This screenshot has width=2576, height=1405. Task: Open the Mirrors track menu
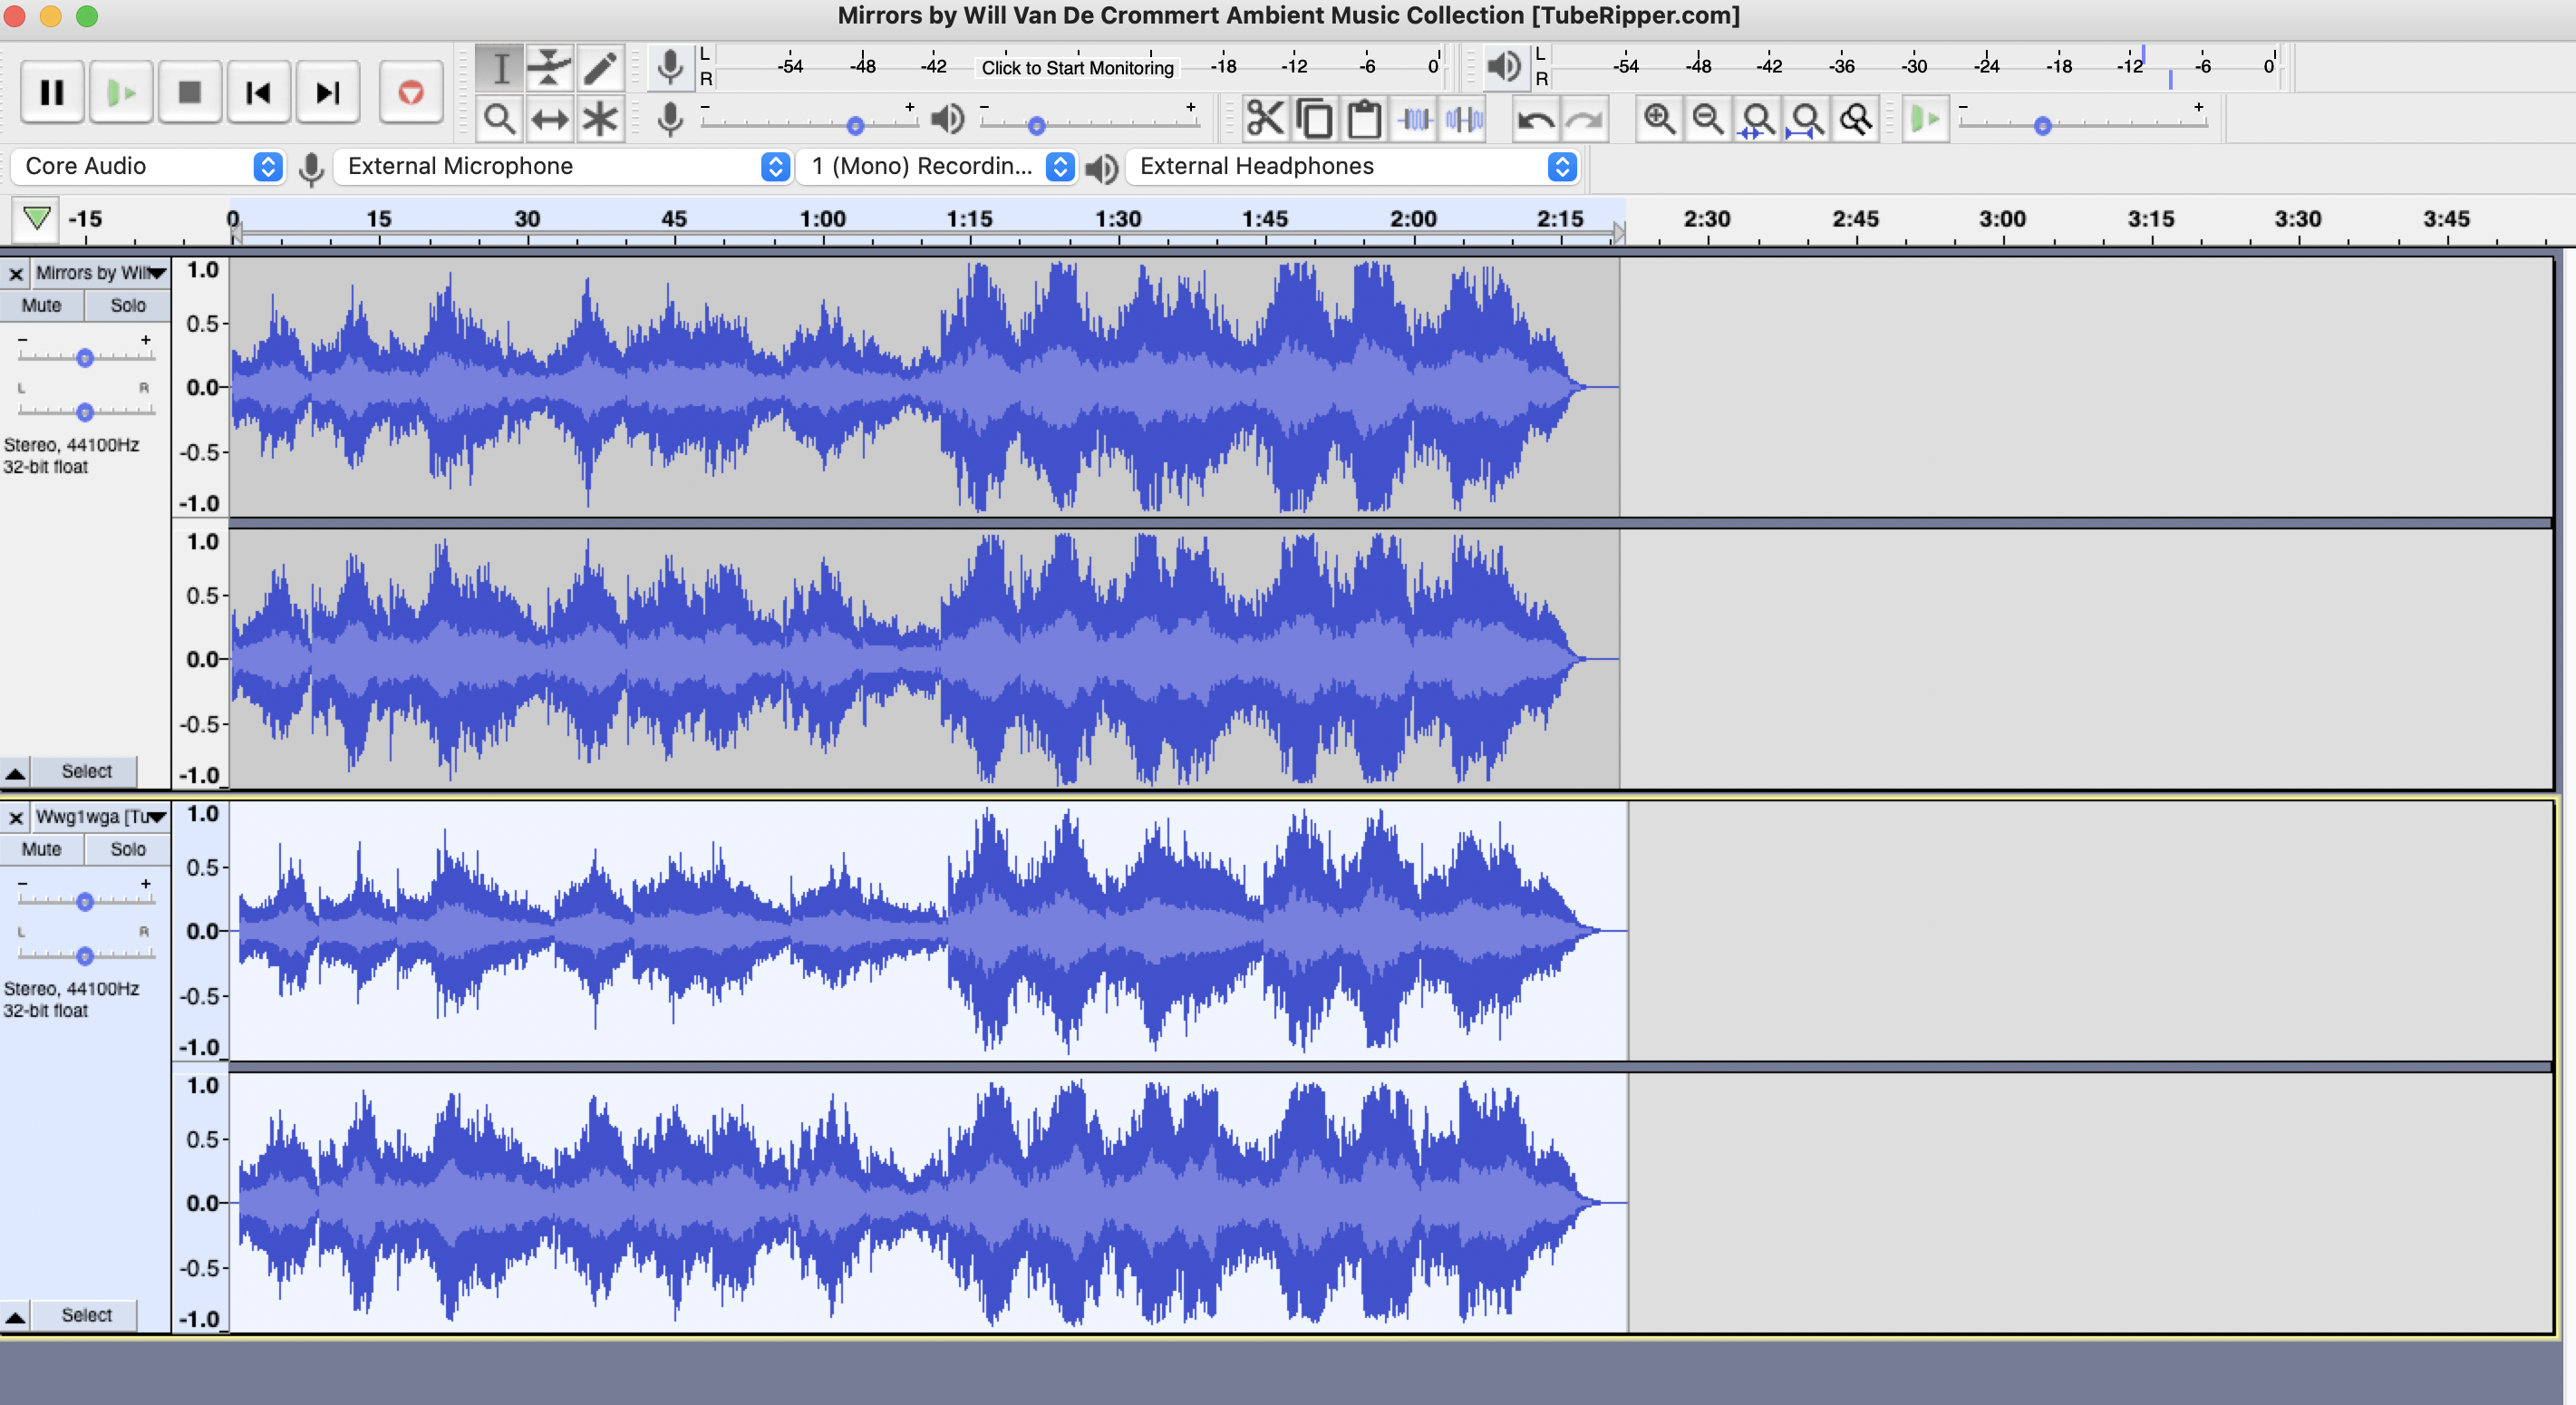157,272
